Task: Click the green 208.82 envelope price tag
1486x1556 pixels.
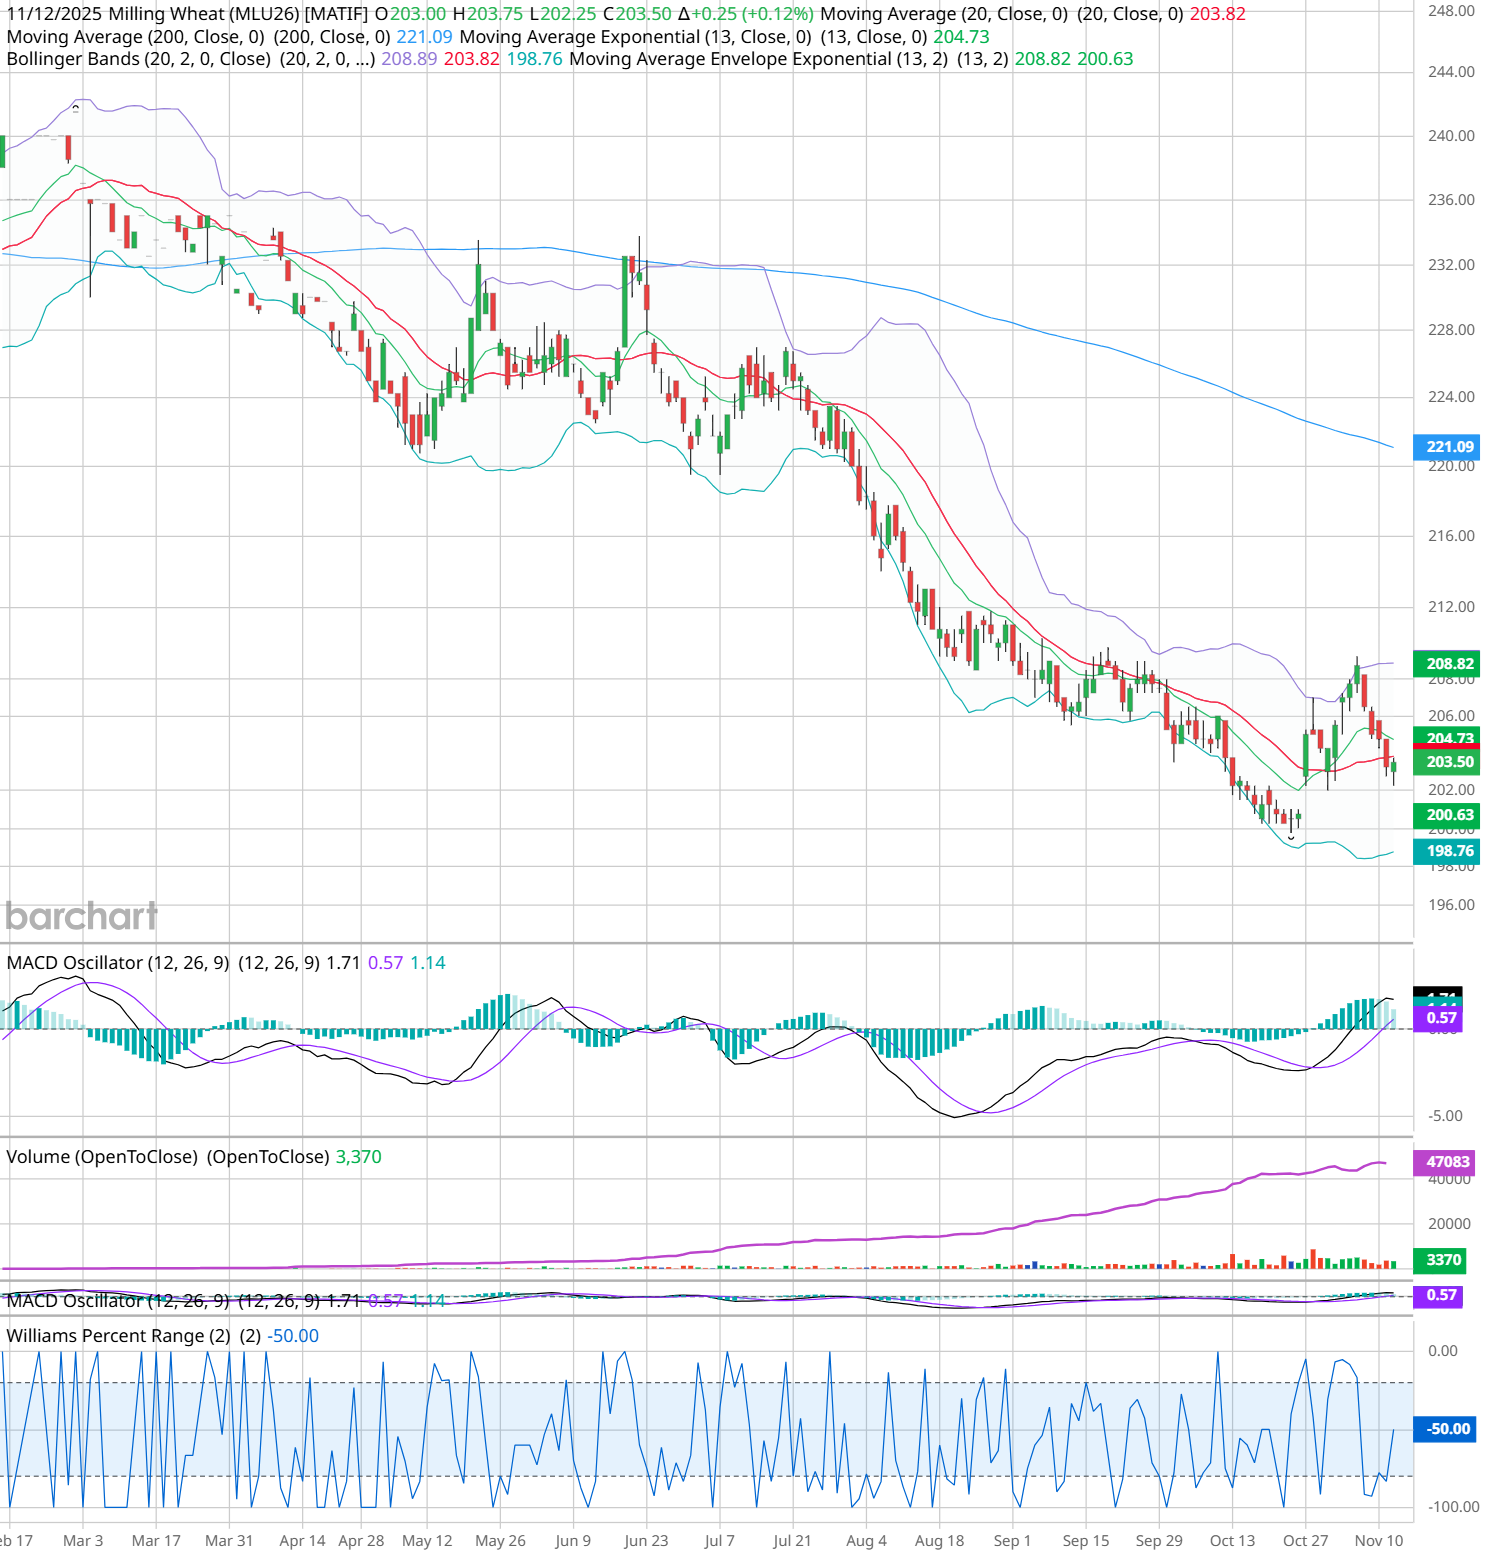Action: [1448, 663]
